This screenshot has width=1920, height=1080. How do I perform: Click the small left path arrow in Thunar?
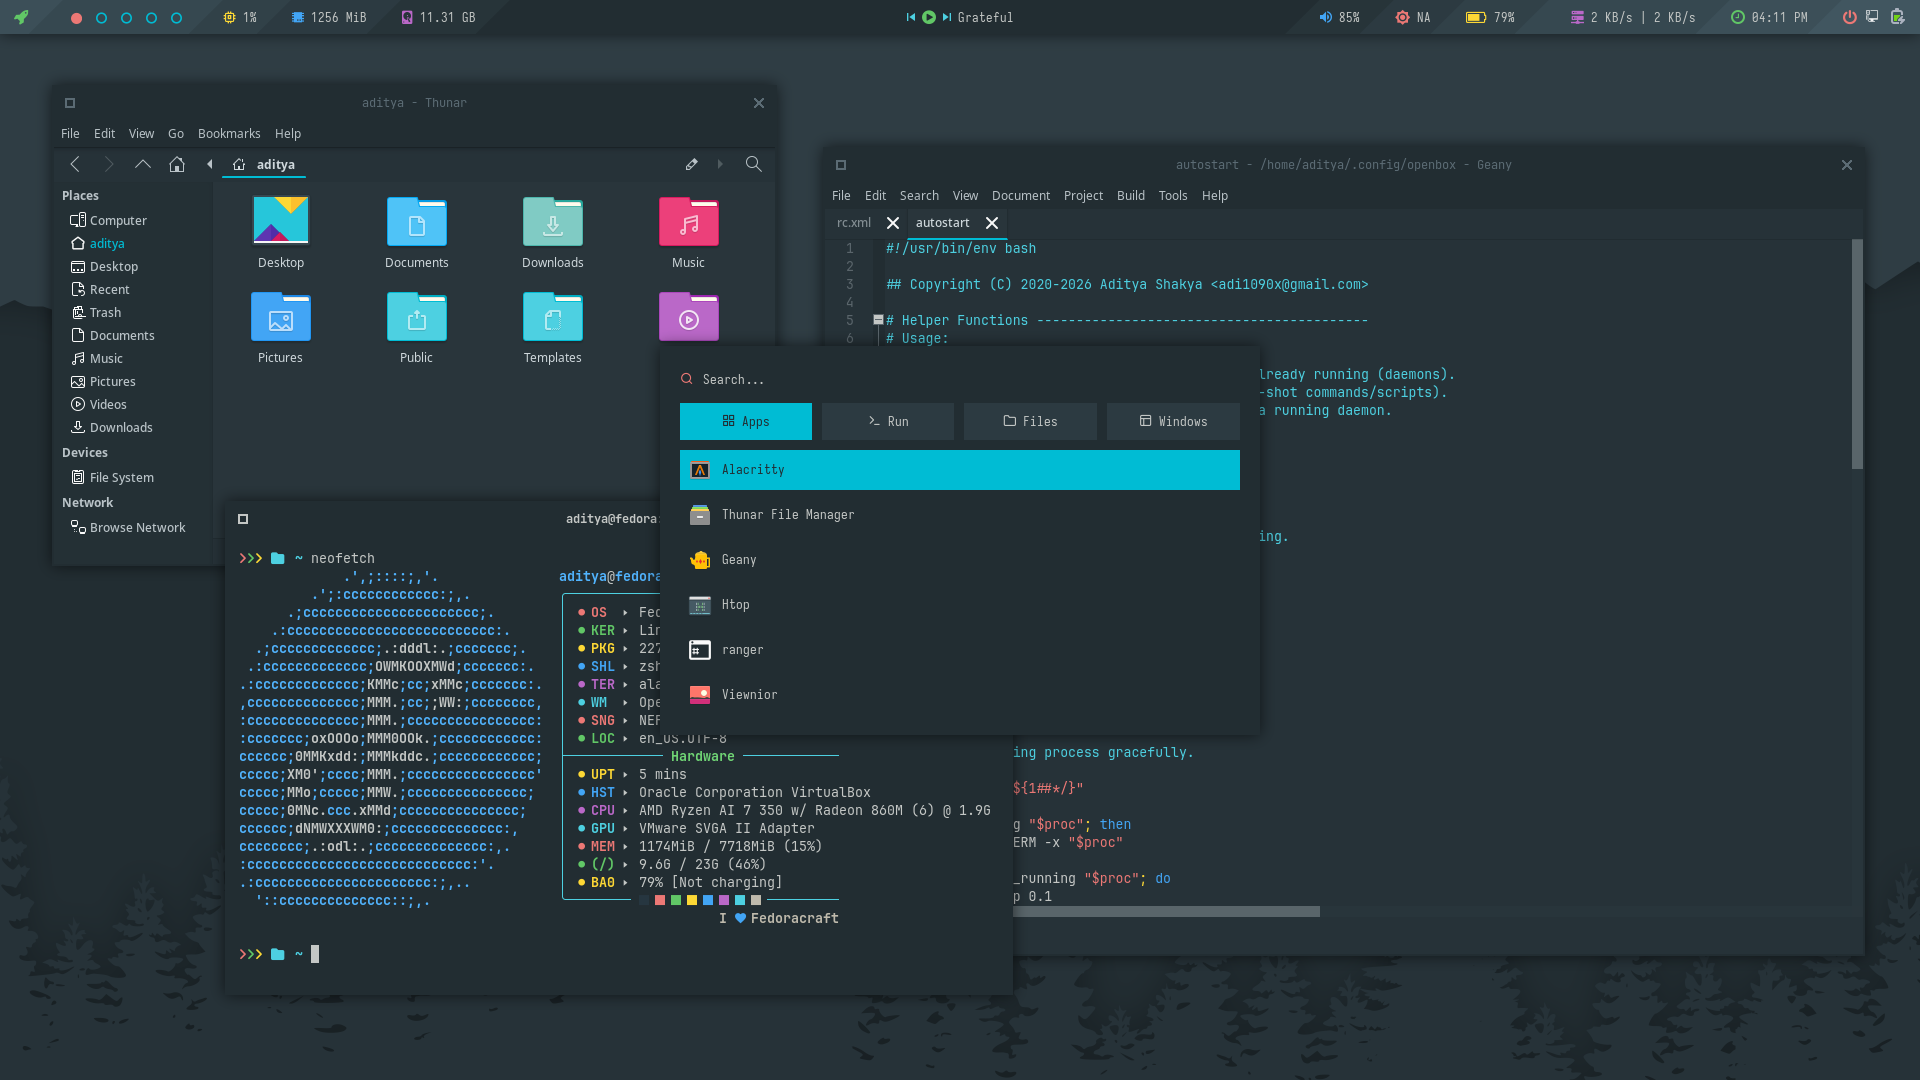[210, 164]
